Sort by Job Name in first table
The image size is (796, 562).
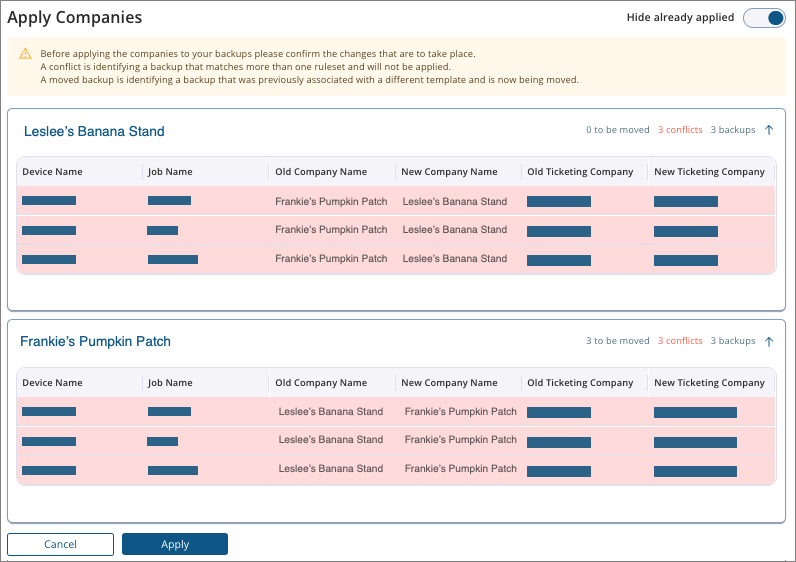[170, 172]
